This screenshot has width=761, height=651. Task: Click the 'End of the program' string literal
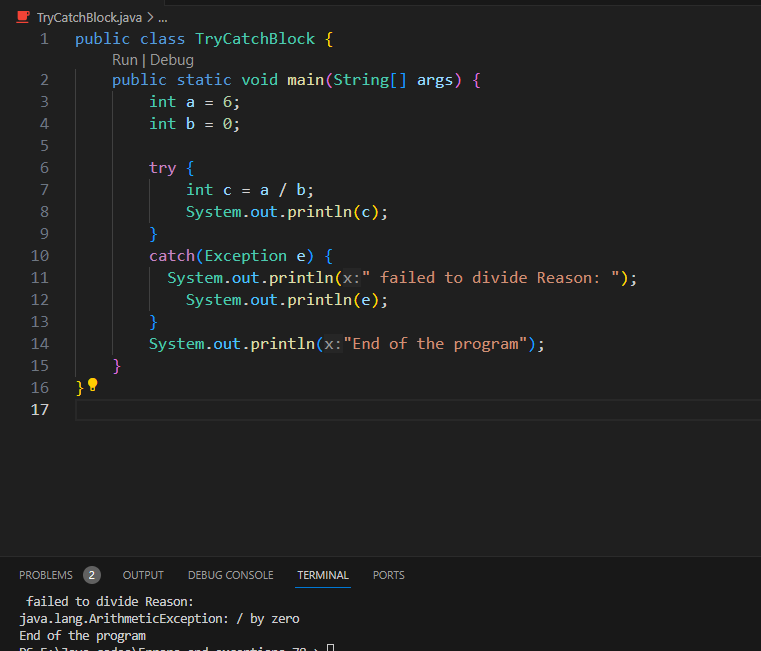(435, 344)
